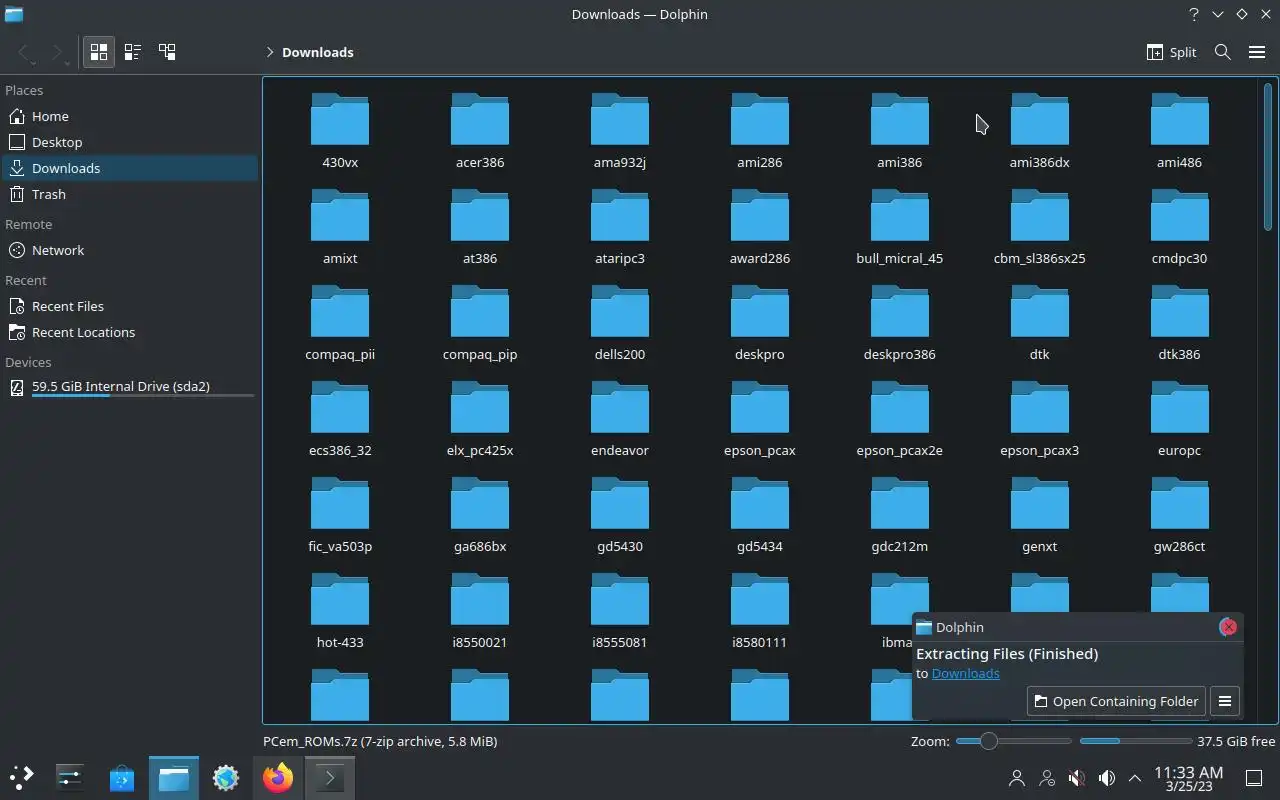Select the dtk386 folder
This screenshot has width=1280, height=800.
tap(1180, 323)
